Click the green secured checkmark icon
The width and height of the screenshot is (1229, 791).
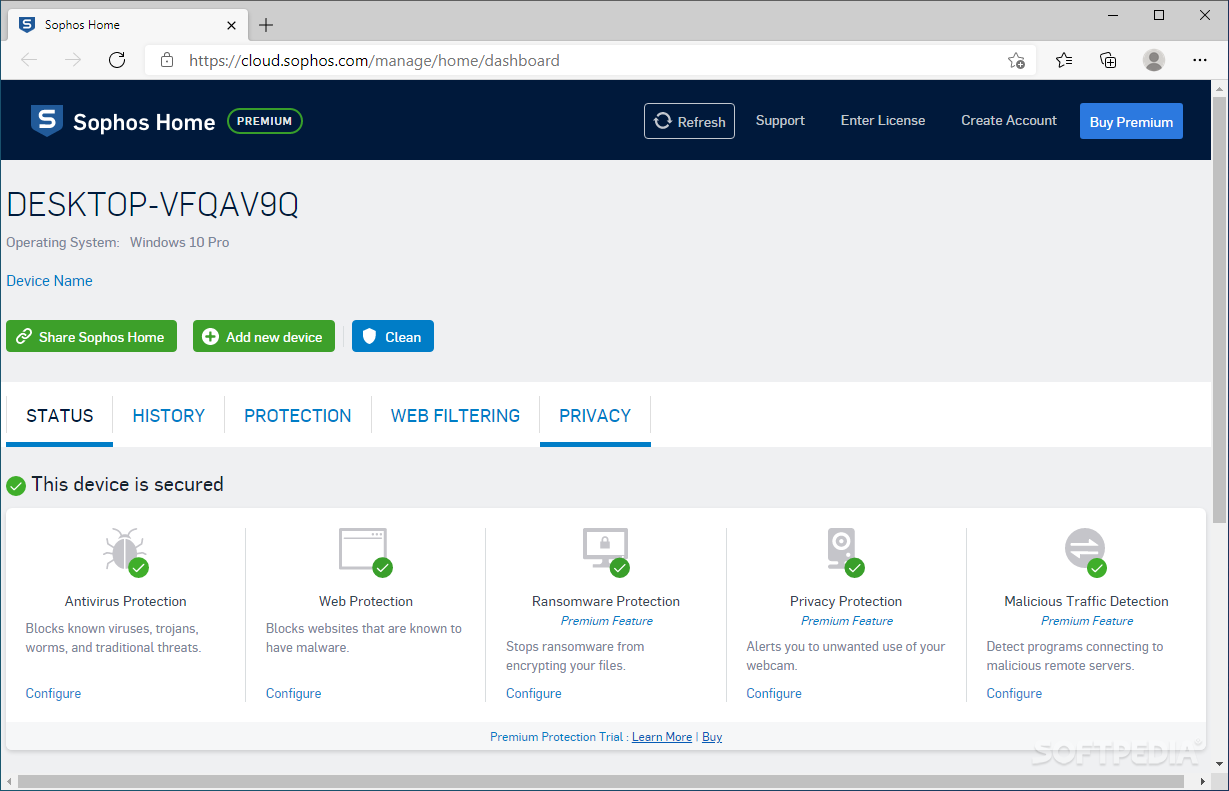pyautogui.click(x=16, y=486)
